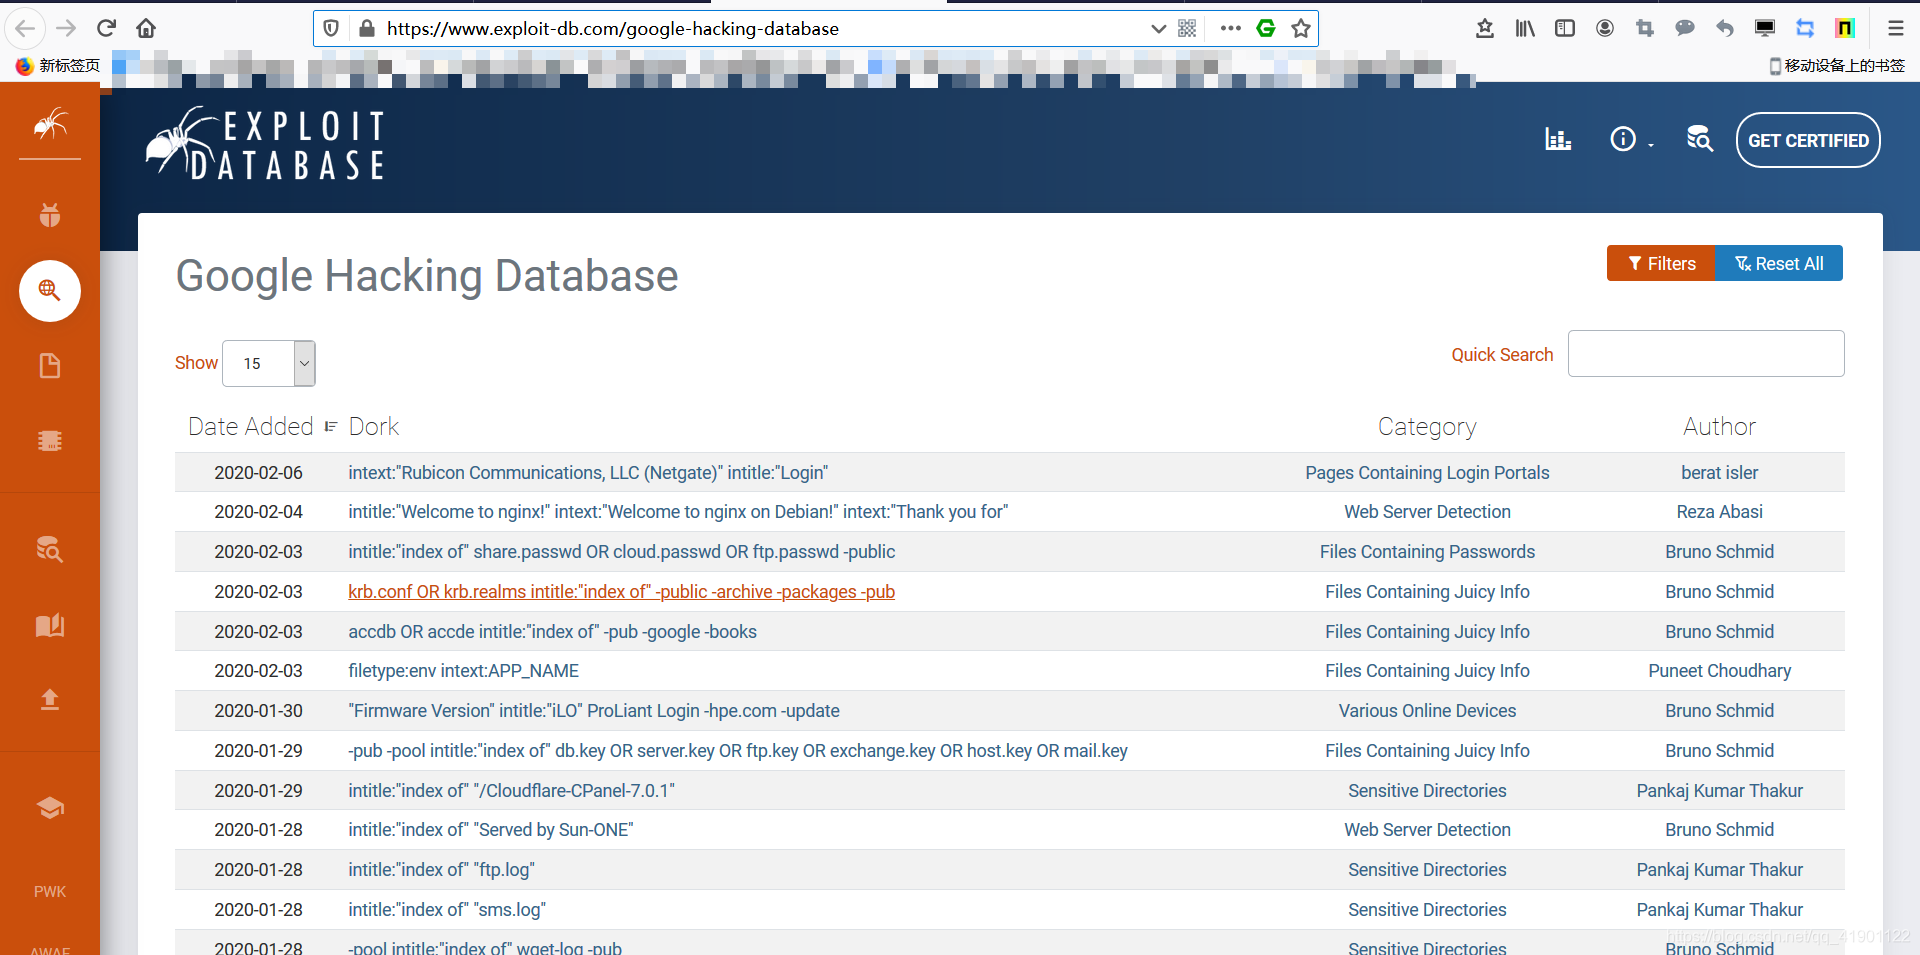Screen dimensions: 1920x955
Task: Click the padlock site info icon
Action: (367, 28)
